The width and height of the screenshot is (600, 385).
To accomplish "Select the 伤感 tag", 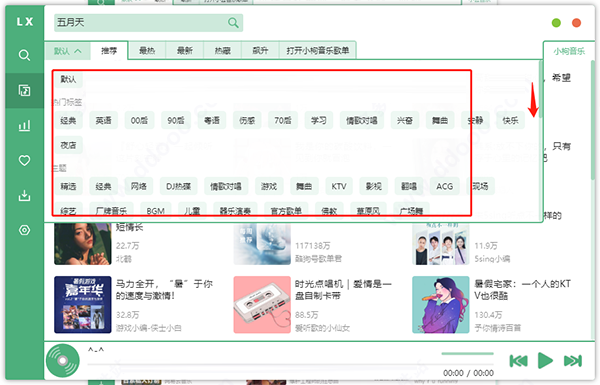I will tap(247, 121).
